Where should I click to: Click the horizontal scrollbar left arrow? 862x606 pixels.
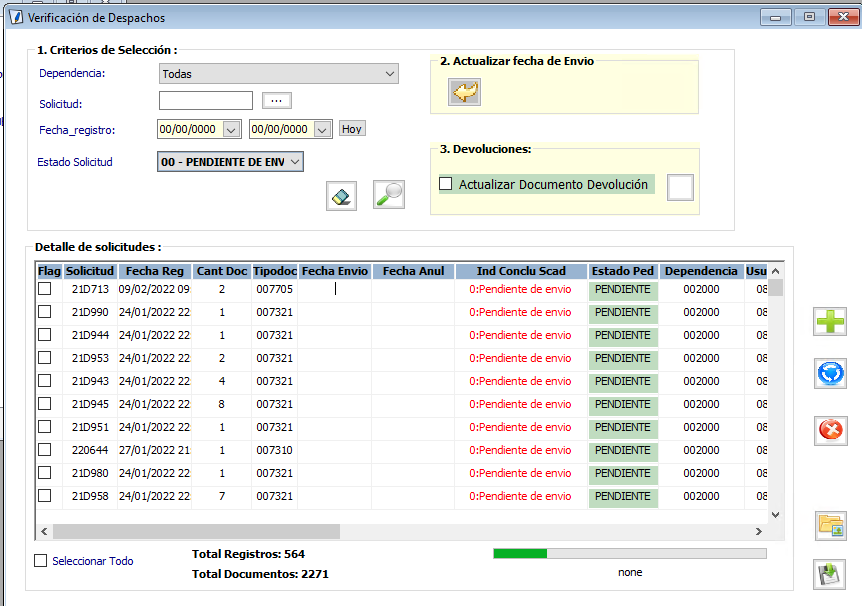coord(44,531)
